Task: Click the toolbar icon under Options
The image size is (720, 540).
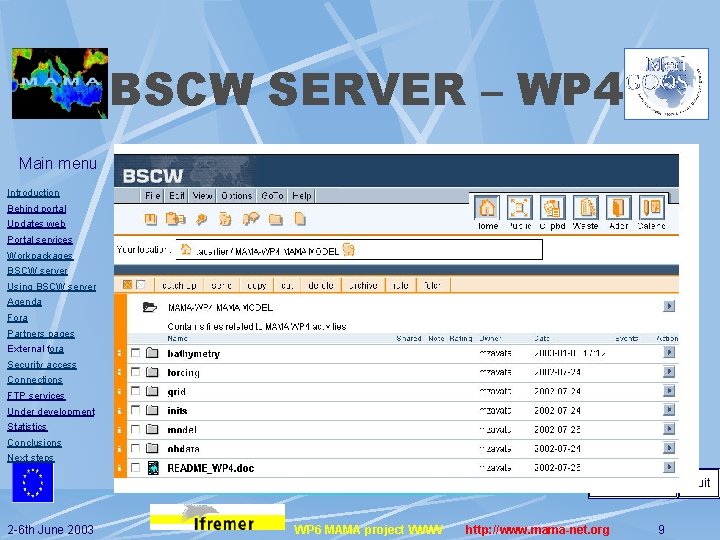Action: 225,219
